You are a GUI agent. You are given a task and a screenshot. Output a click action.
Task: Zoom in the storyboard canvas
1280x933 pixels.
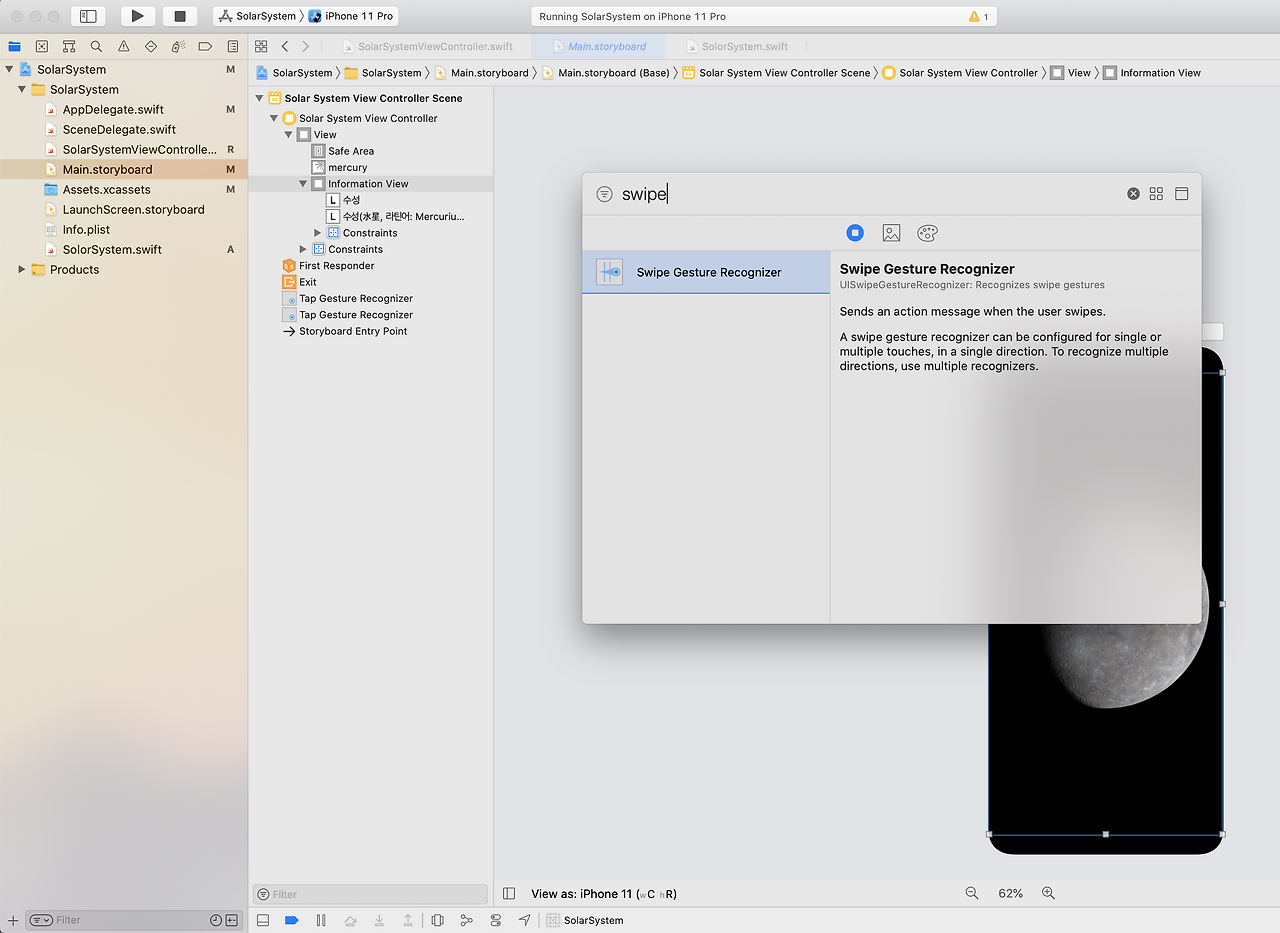pyautogui.click(x=1048, y=893)
